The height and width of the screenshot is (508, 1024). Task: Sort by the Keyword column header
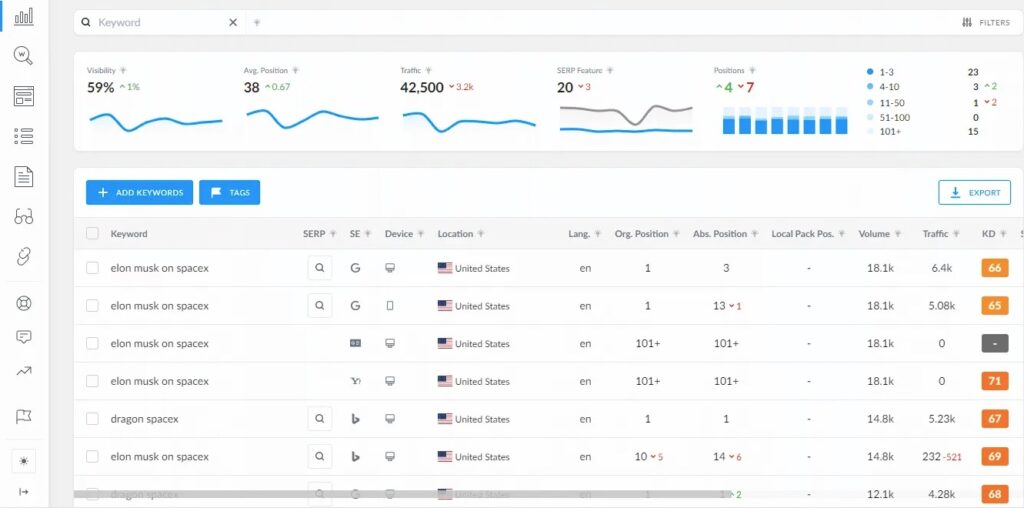click(129, 234)
